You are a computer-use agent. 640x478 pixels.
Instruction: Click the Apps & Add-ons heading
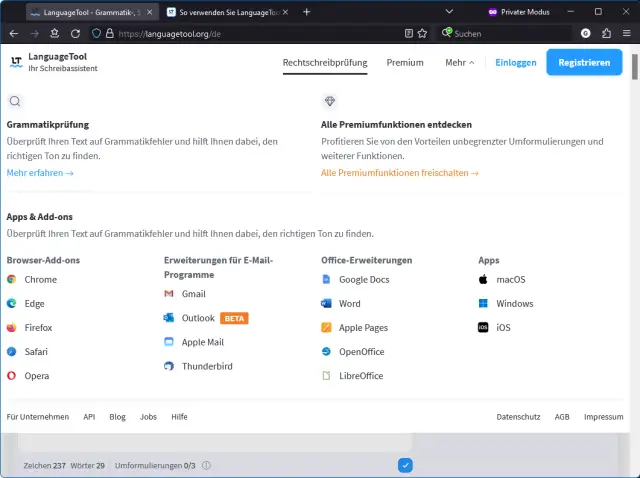click(40, 217)
